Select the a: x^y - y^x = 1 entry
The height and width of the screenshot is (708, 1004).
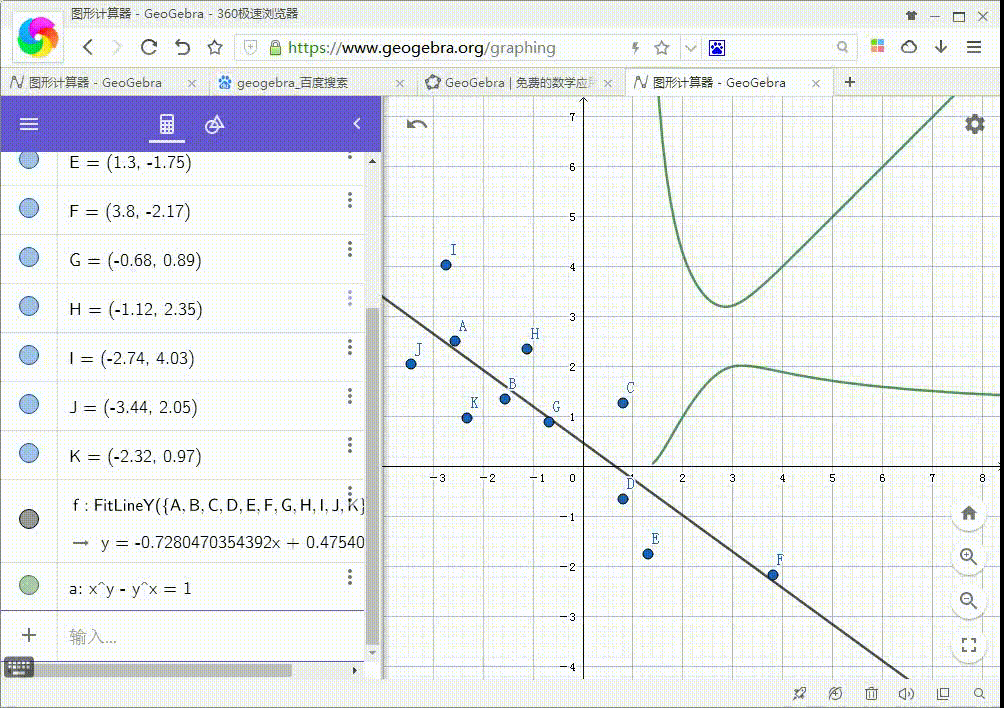click(x=130, y=588)
